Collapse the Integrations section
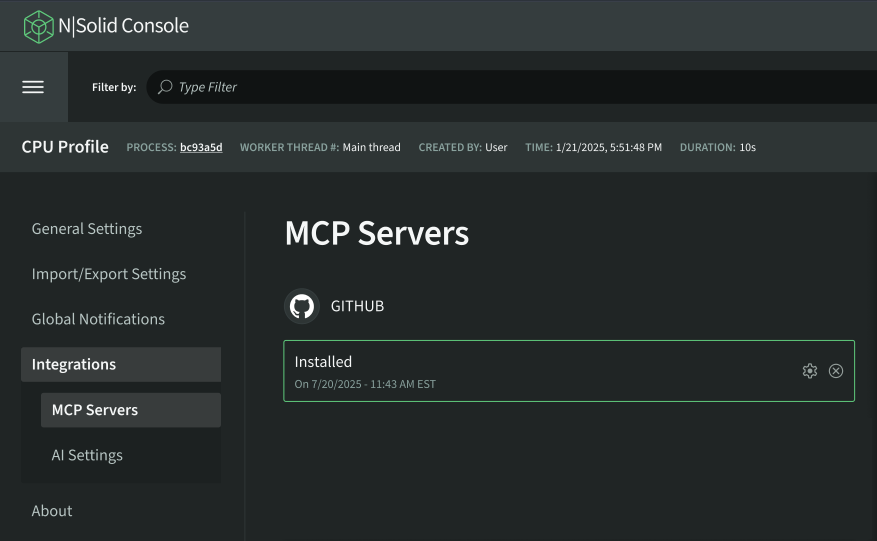Viewport: 877px width, 541px height. point(120,364)
